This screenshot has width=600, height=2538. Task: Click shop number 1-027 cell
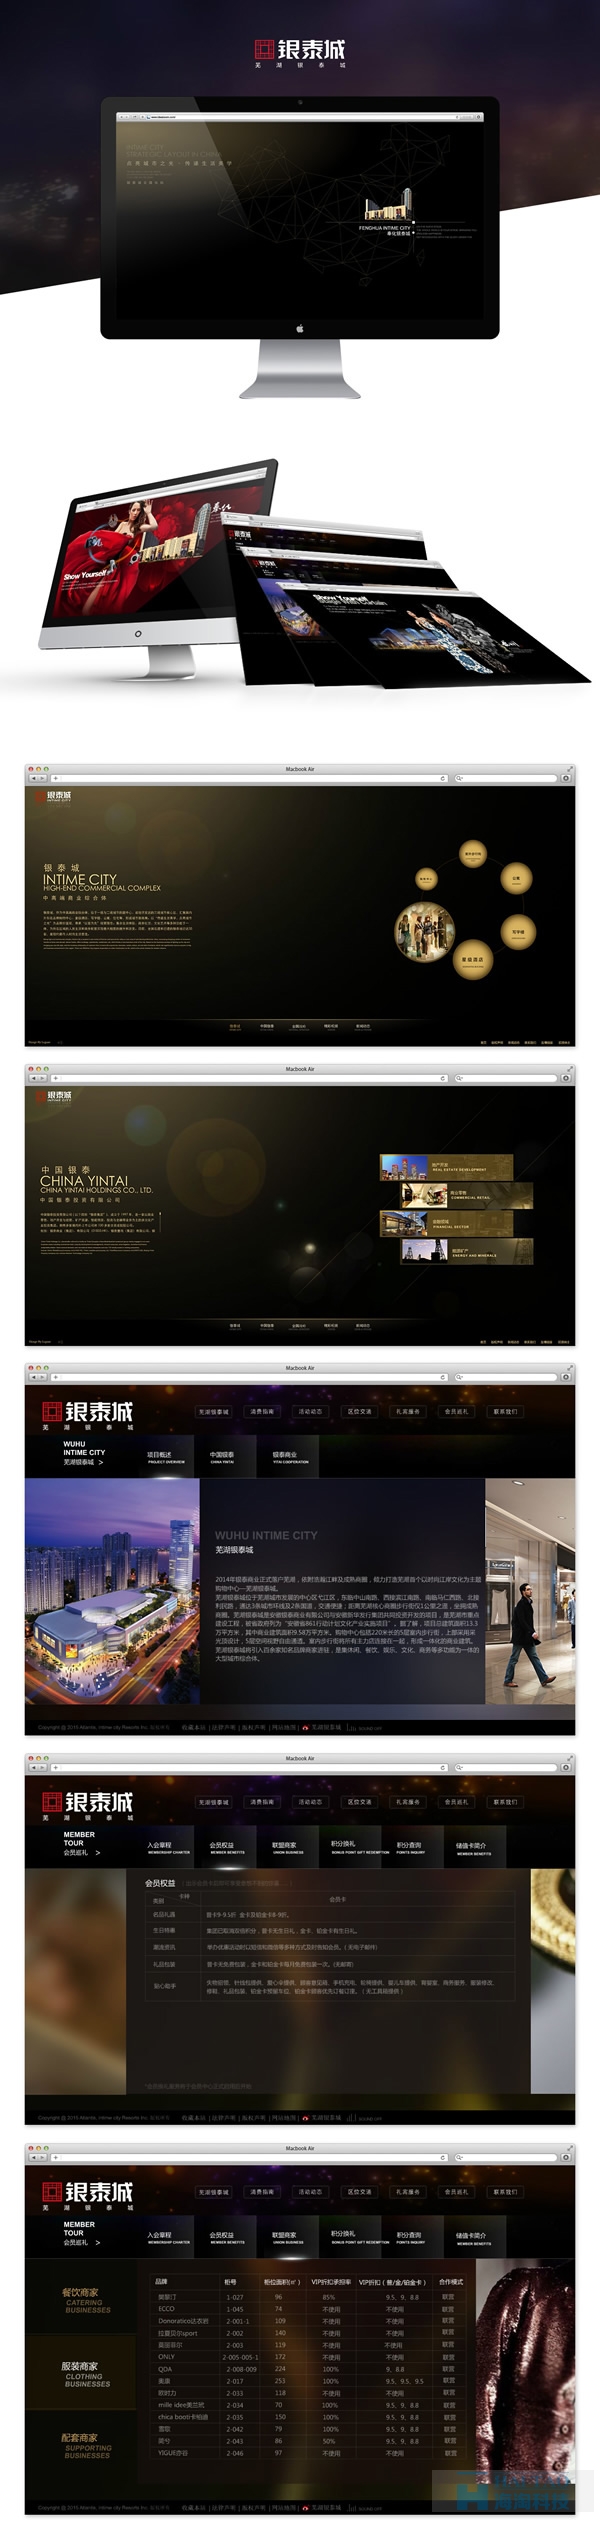pos(234,2297)
